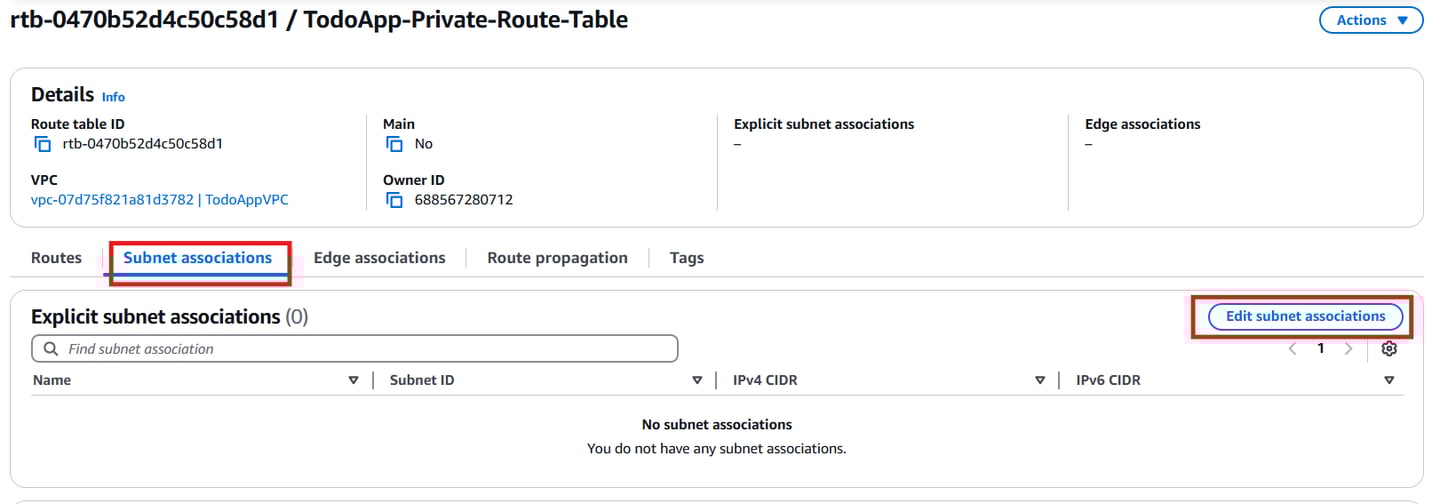The width and height of the screenshot is (1440, 504).
Task: Copy the Route table ID value
Action: coord(42,144)
